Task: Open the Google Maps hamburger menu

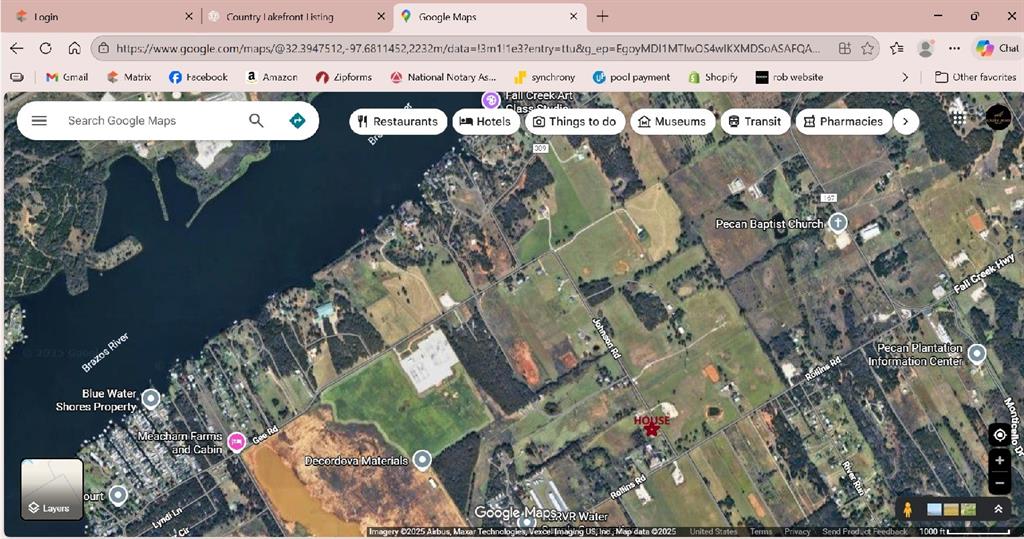Action: coord(39,121)
